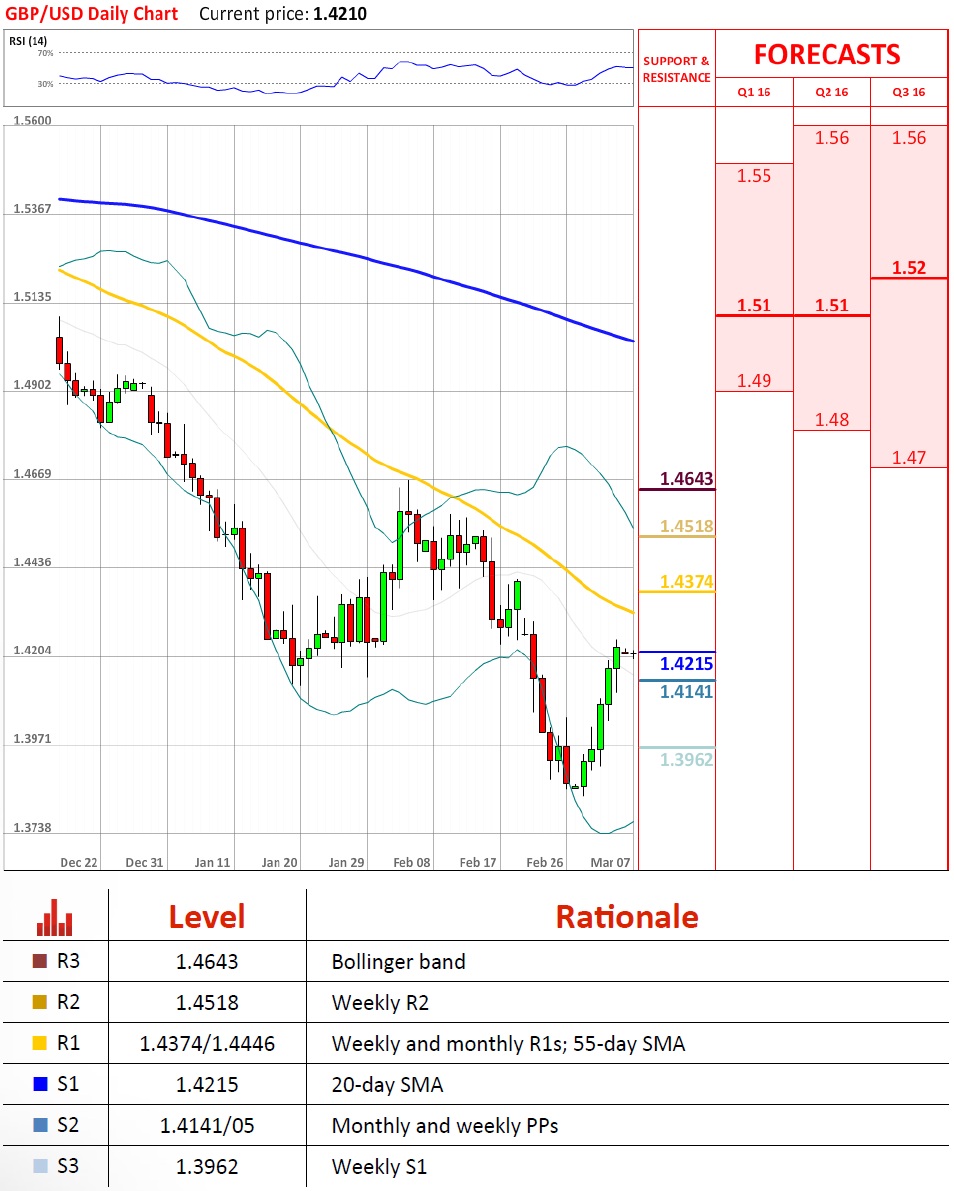The height and width of the screenshot is (1191, 954).
Task: Click the current price value 1.4210
Action: (x=340, y=14)
